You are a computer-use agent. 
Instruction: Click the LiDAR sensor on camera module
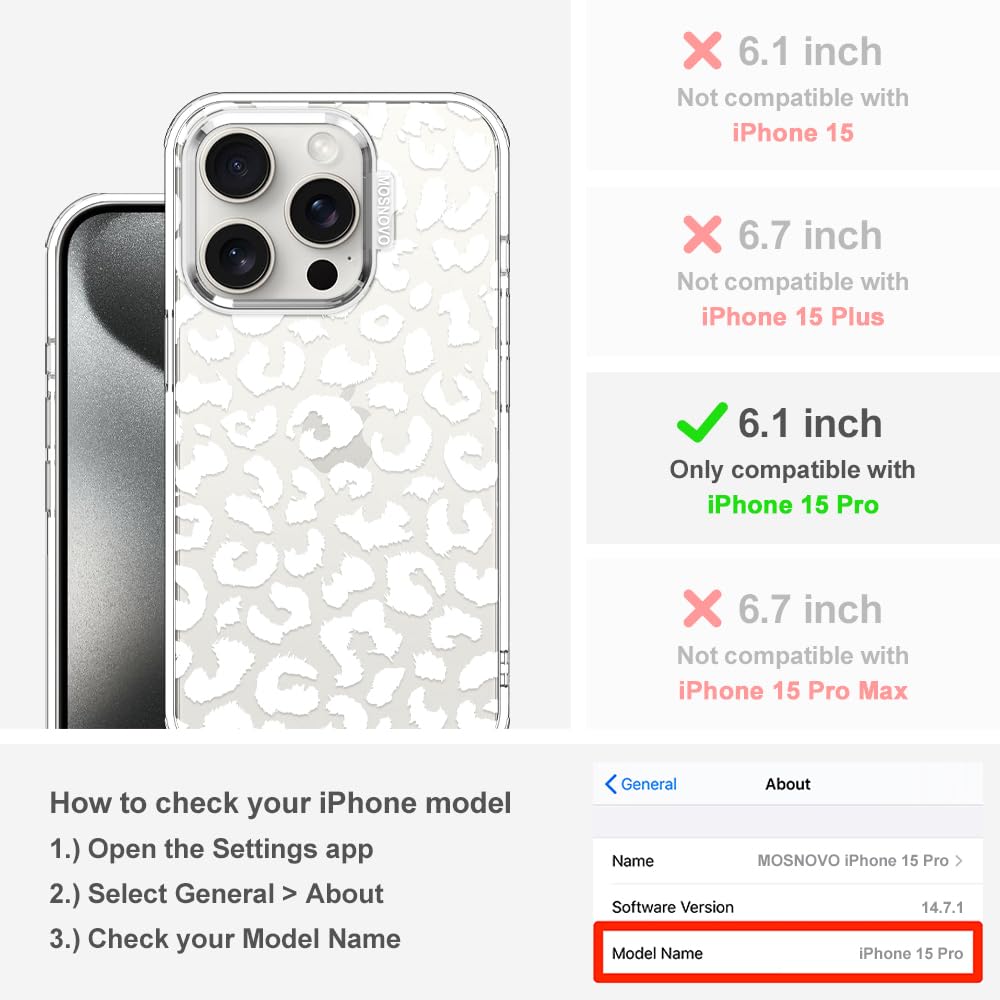(322, 274)
